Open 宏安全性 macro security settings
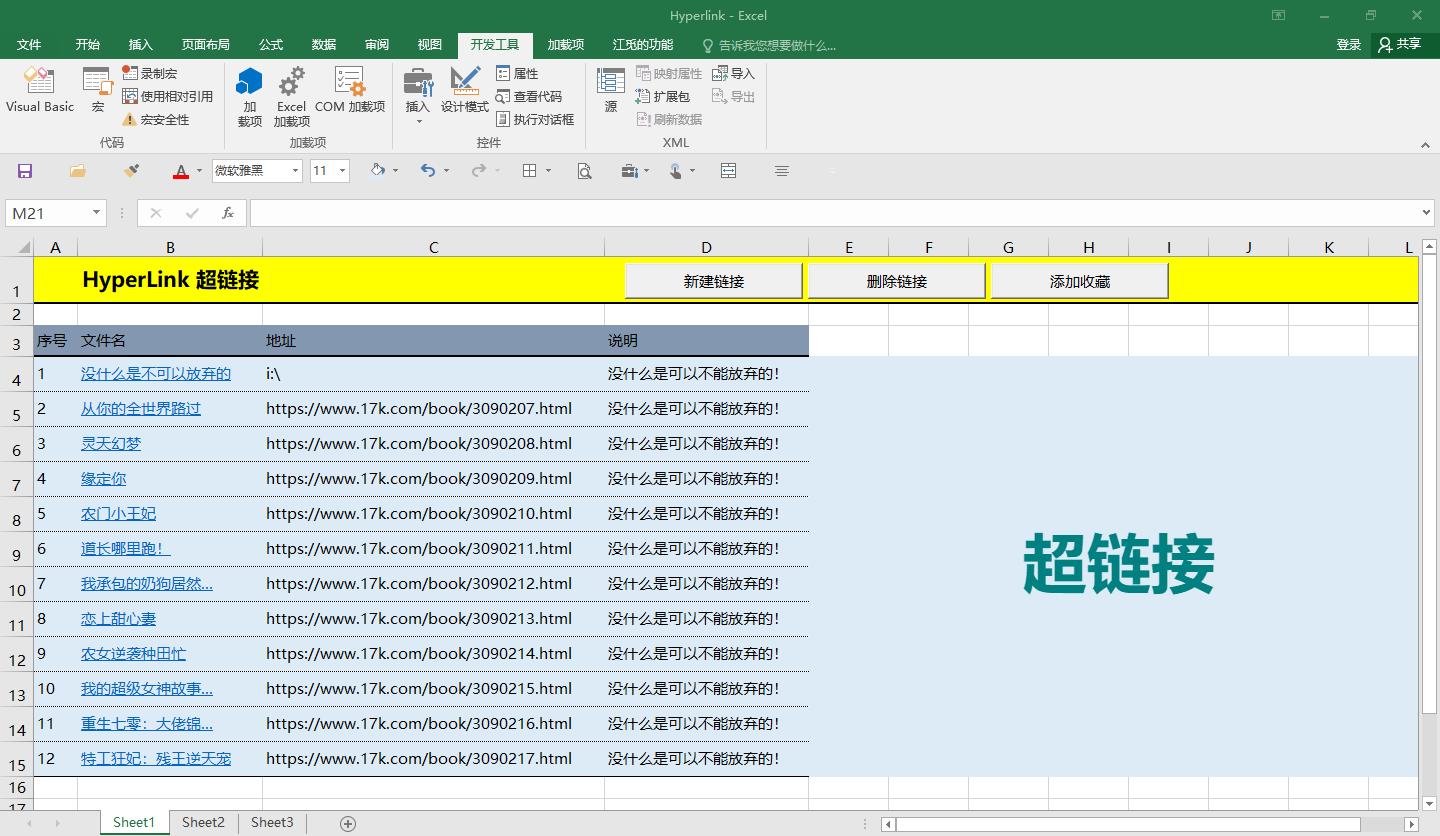The width and height of the screenshot is (1440, 836). (131, 120)
